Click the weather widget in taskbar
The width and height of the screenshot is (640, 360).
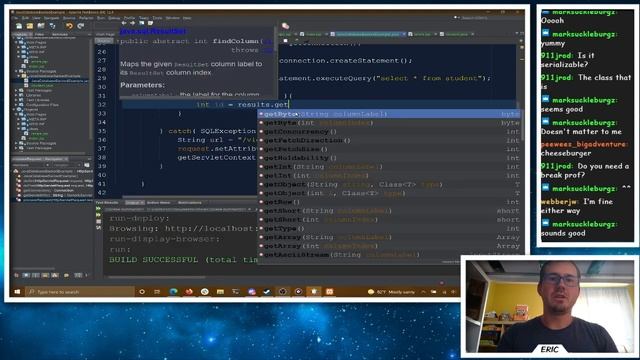391,292
